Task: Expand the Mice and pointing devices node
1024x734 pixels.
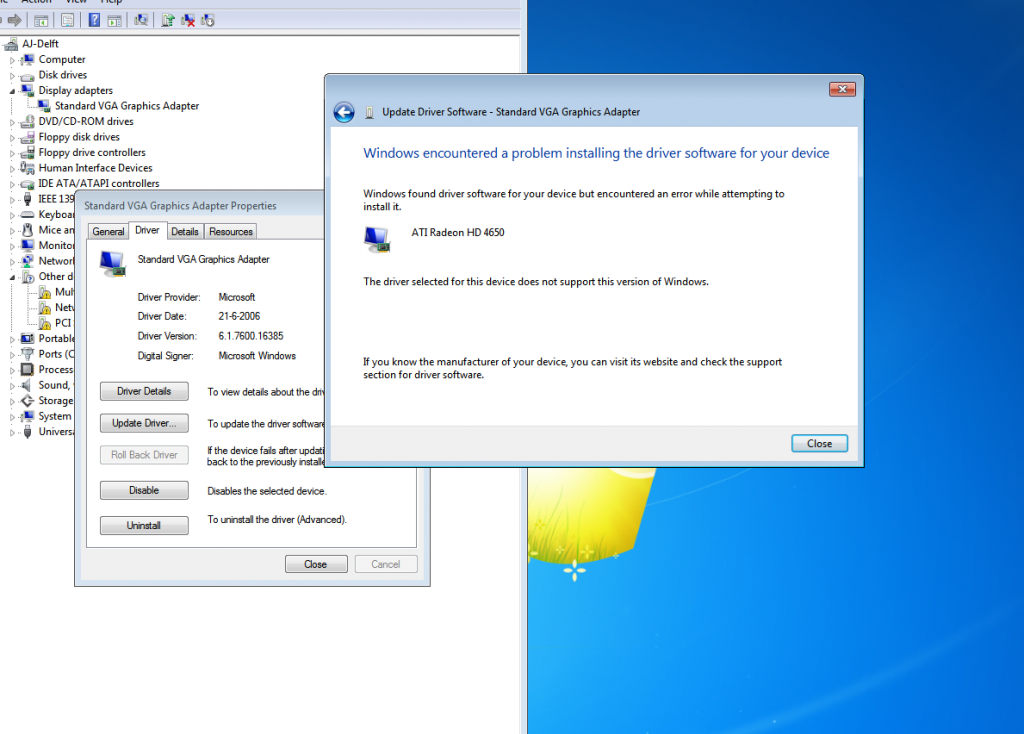Action: [x=12, y=230]
